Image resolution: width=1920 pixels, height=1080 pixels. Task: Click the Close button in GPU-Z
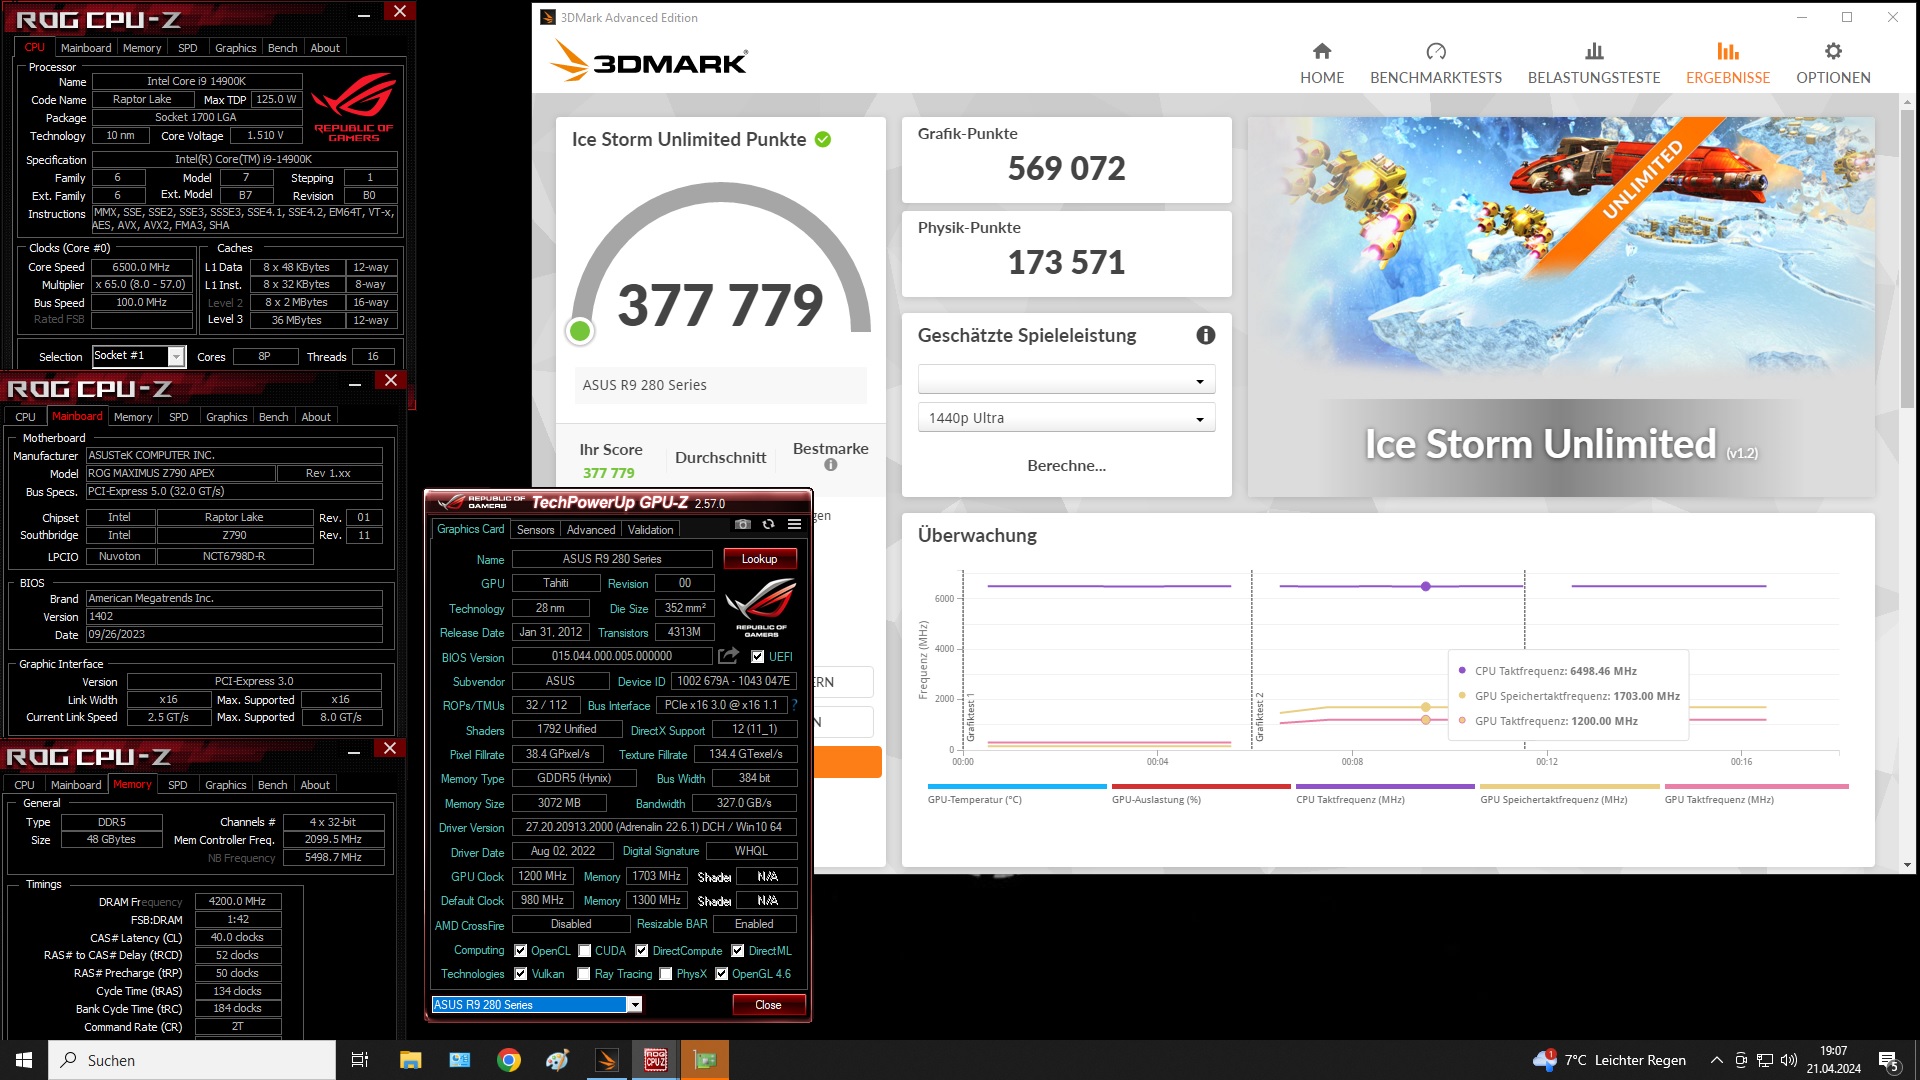click(768, 1005)
